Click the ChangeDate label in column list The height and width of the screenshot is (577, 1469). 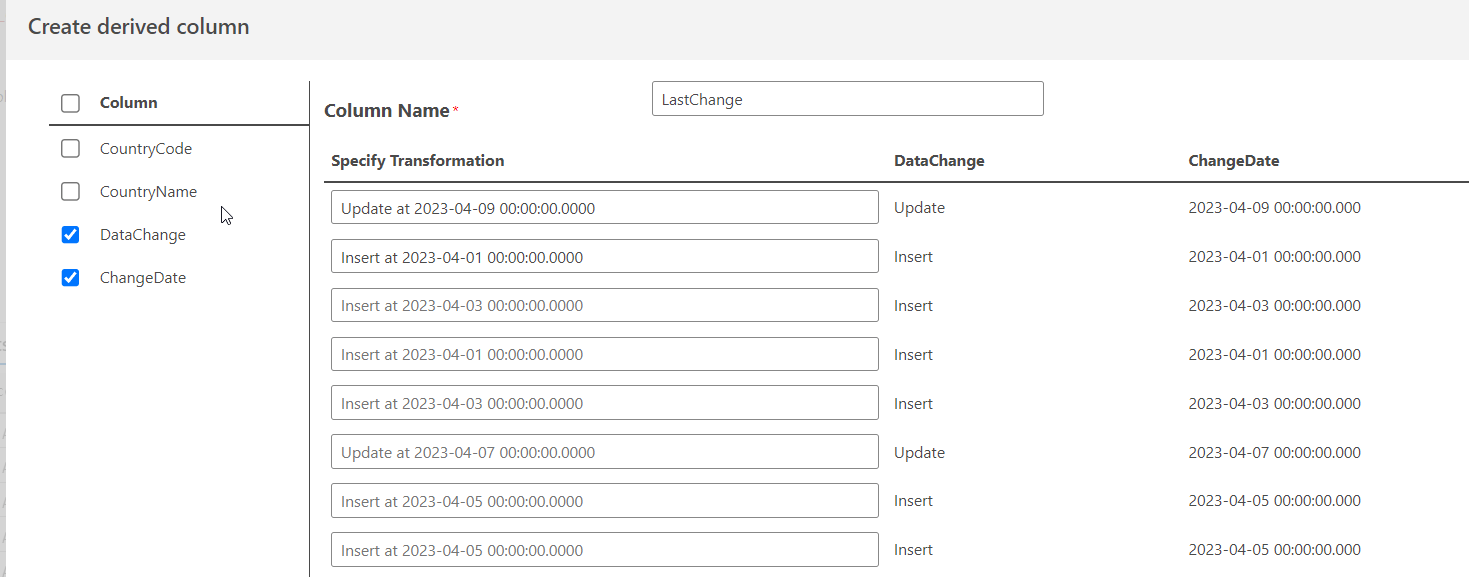[x=143, y=278]
